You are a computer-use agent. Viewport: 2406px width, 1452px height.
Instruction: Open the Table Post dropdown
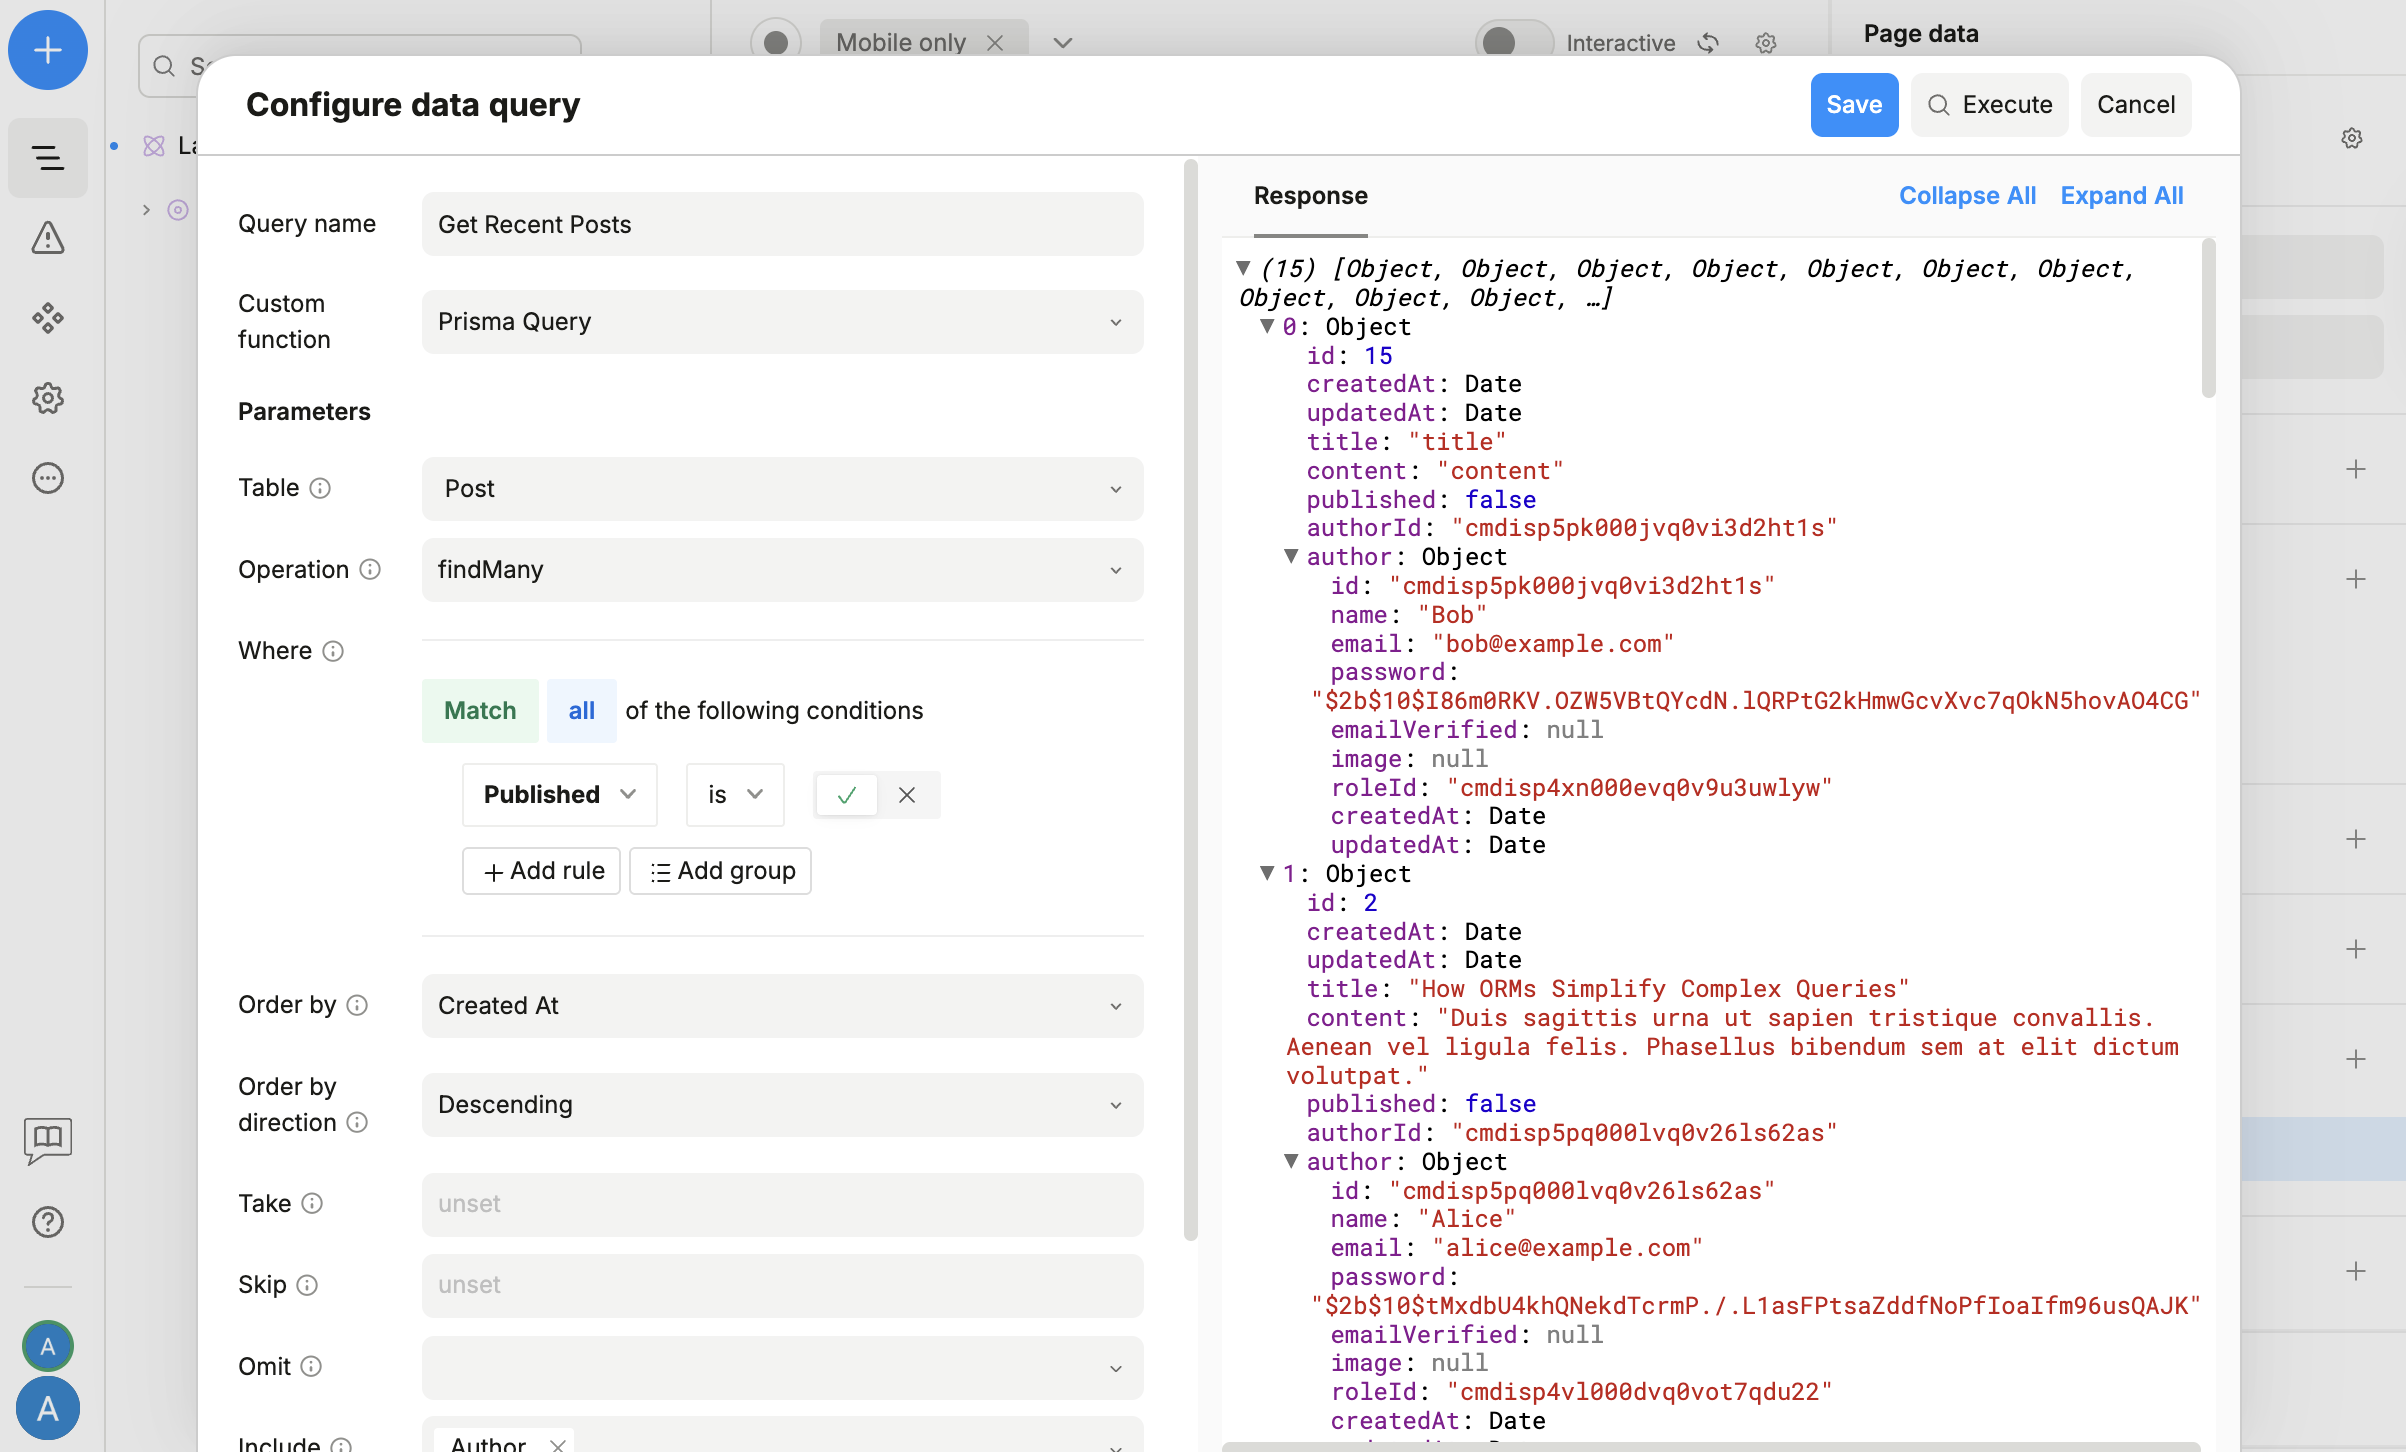782,489
